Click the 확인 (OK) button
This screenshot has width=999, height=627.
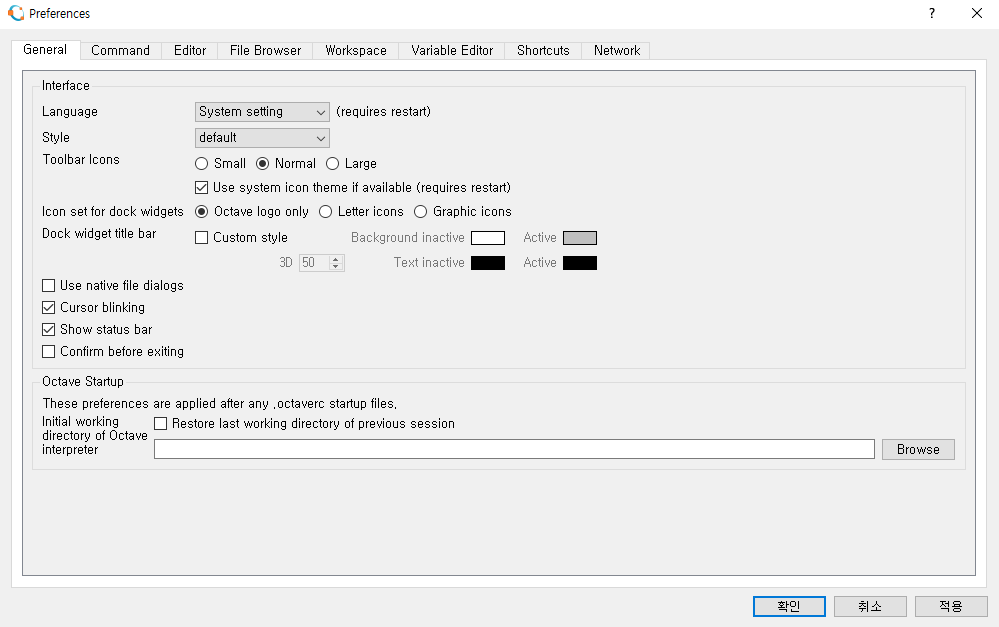[x=789, y=607]
